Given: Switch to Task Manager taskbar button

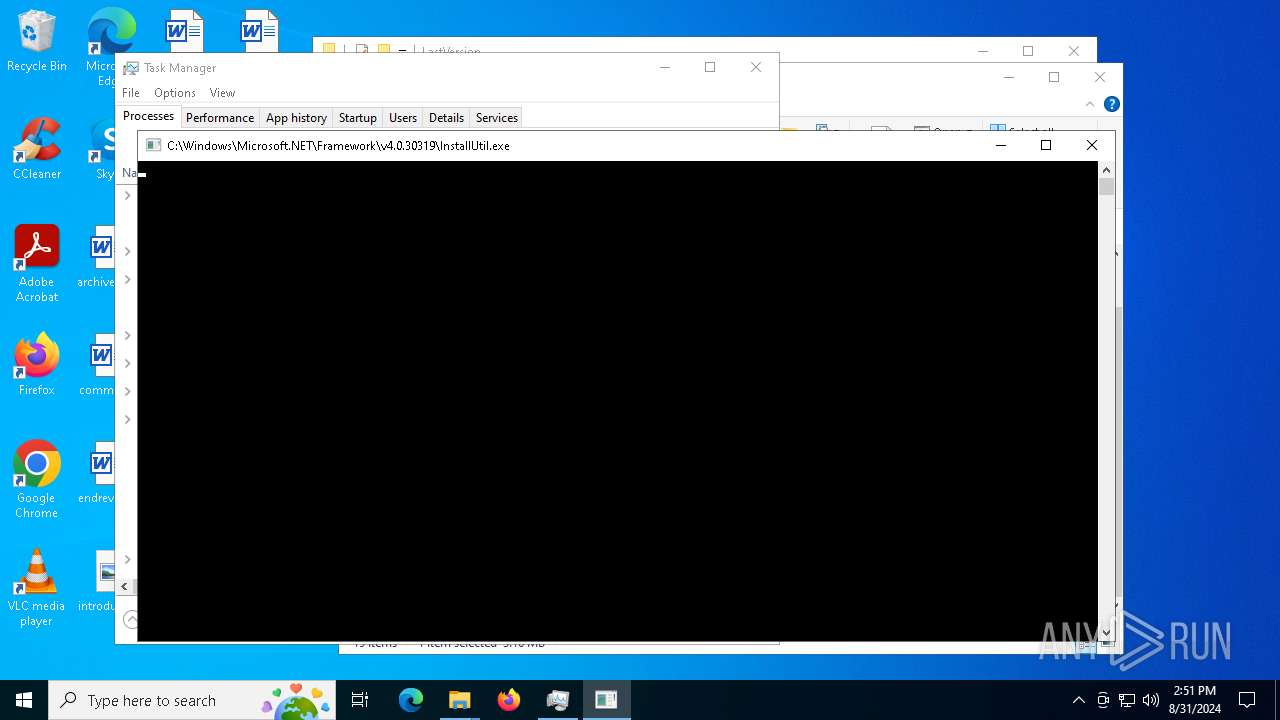Looking at the screenshot, I should 558,700.
